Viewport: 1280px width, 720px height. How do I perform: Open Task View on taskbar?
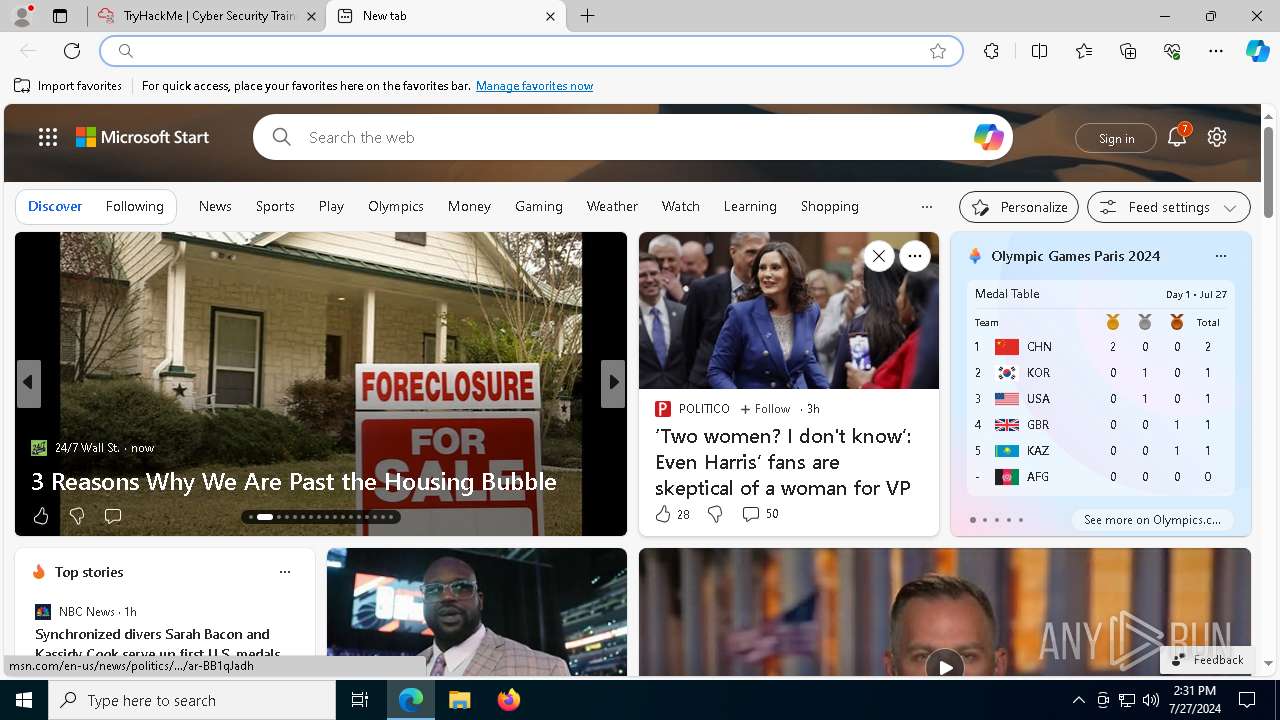(x=360, y=700)
